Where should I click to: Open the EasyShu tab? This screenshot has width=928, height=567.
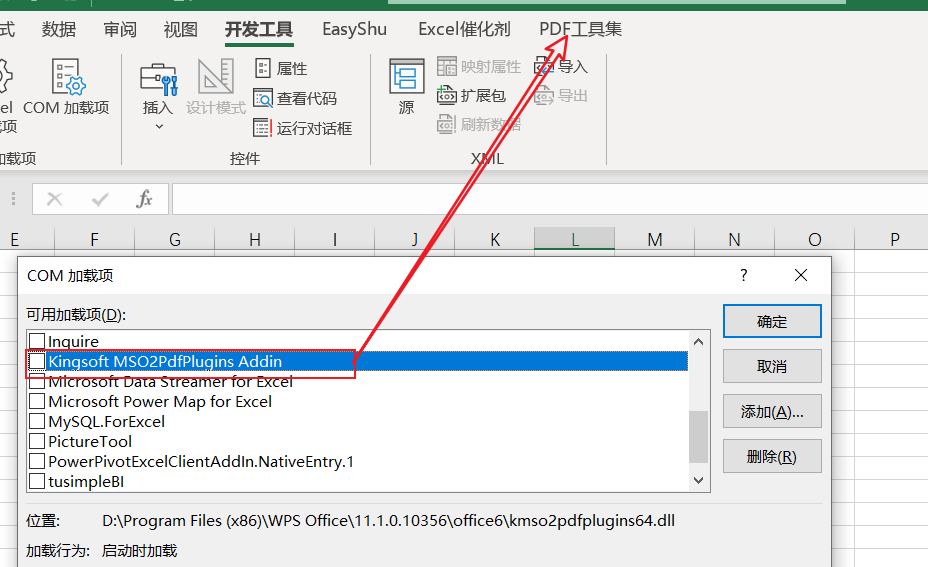pos(354,29)
